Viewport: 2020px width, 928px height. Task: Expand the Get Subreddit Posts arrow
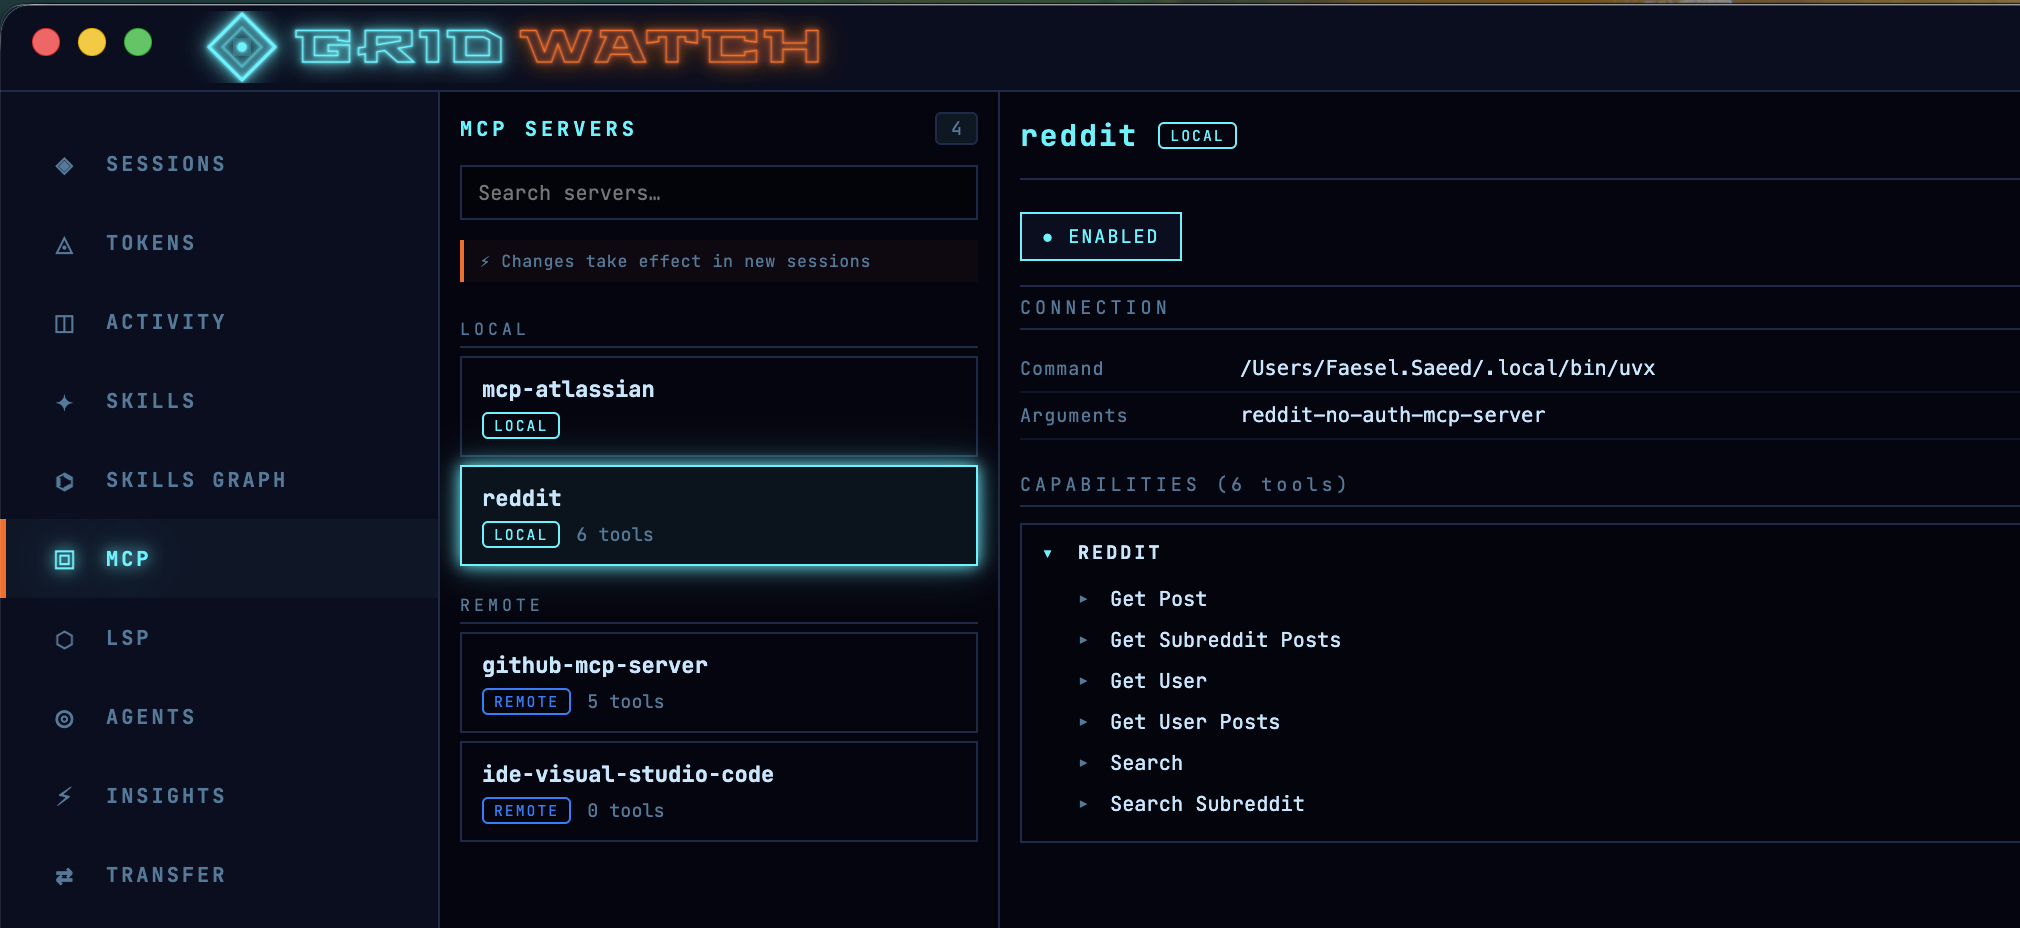pos(1083,640)
